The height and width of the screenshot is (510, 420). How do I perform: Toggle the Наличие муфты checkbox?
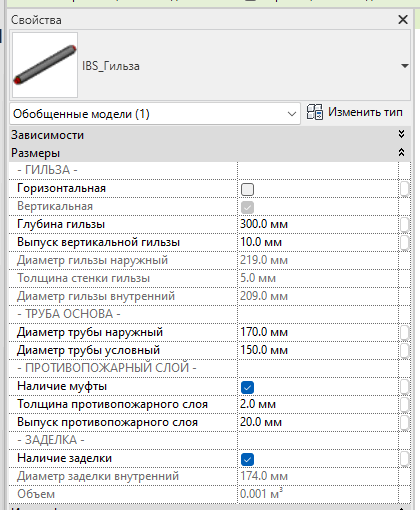coord(247,387)
